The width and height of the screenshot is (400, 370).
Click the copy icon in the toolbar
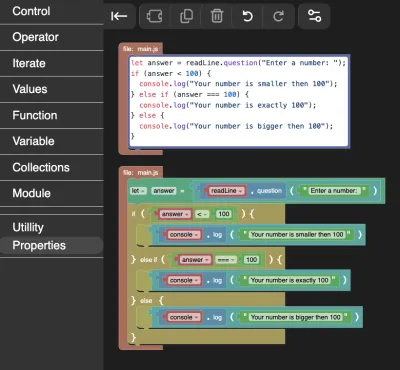click(186, 16)
